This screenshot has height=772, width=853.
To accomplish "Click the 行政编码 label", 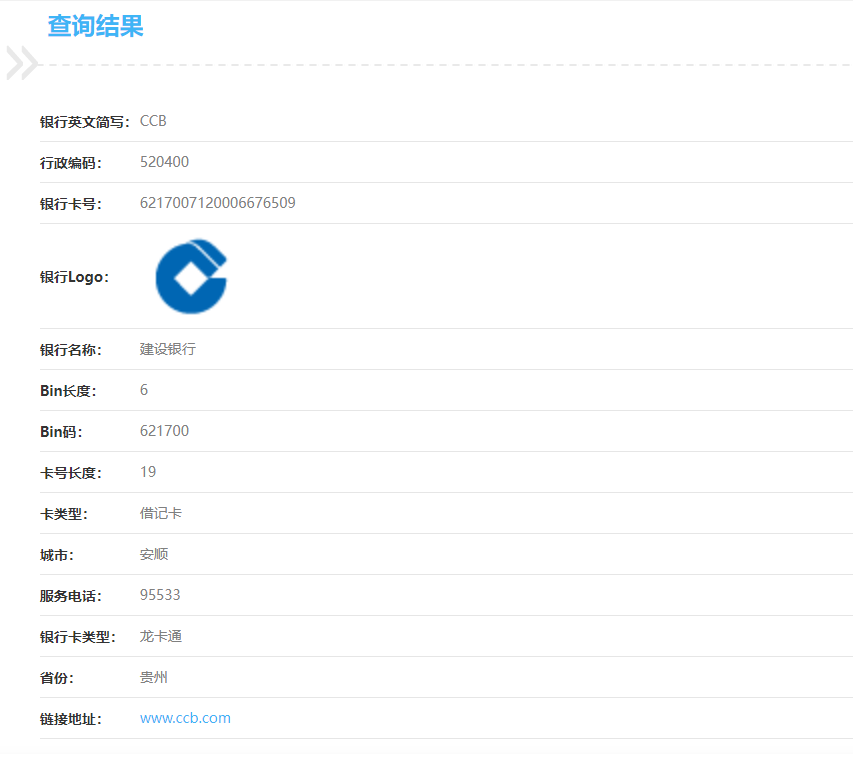I will (70, 163).
